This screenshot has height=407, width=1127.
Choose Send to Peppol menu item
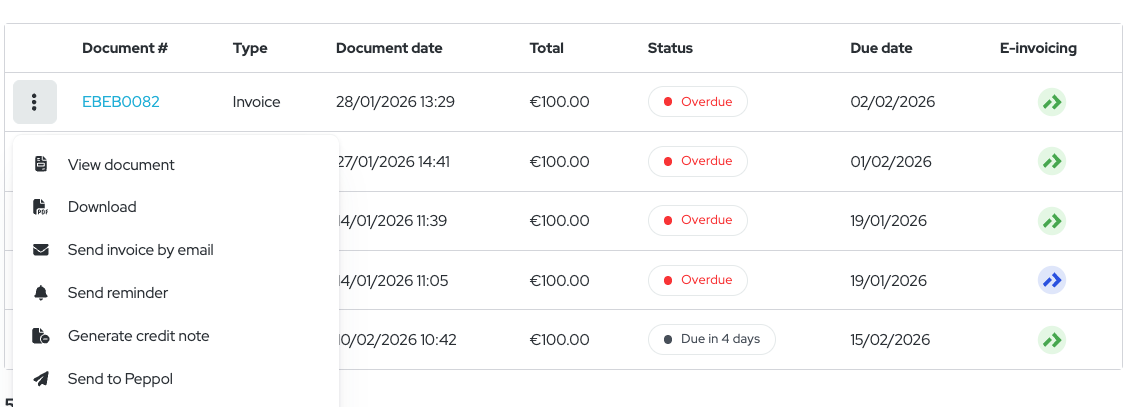[121, 379]
